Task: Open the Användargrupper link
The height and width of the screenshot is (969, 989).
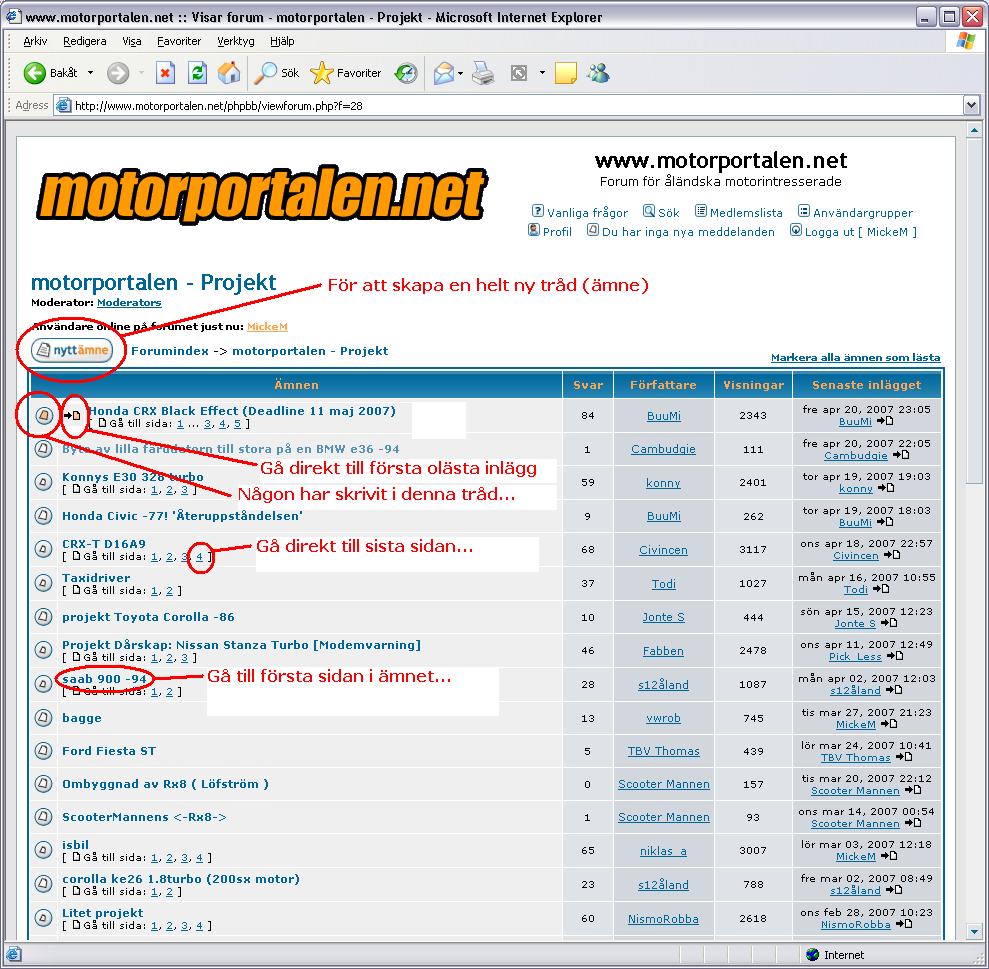Action: pos(862,213)
